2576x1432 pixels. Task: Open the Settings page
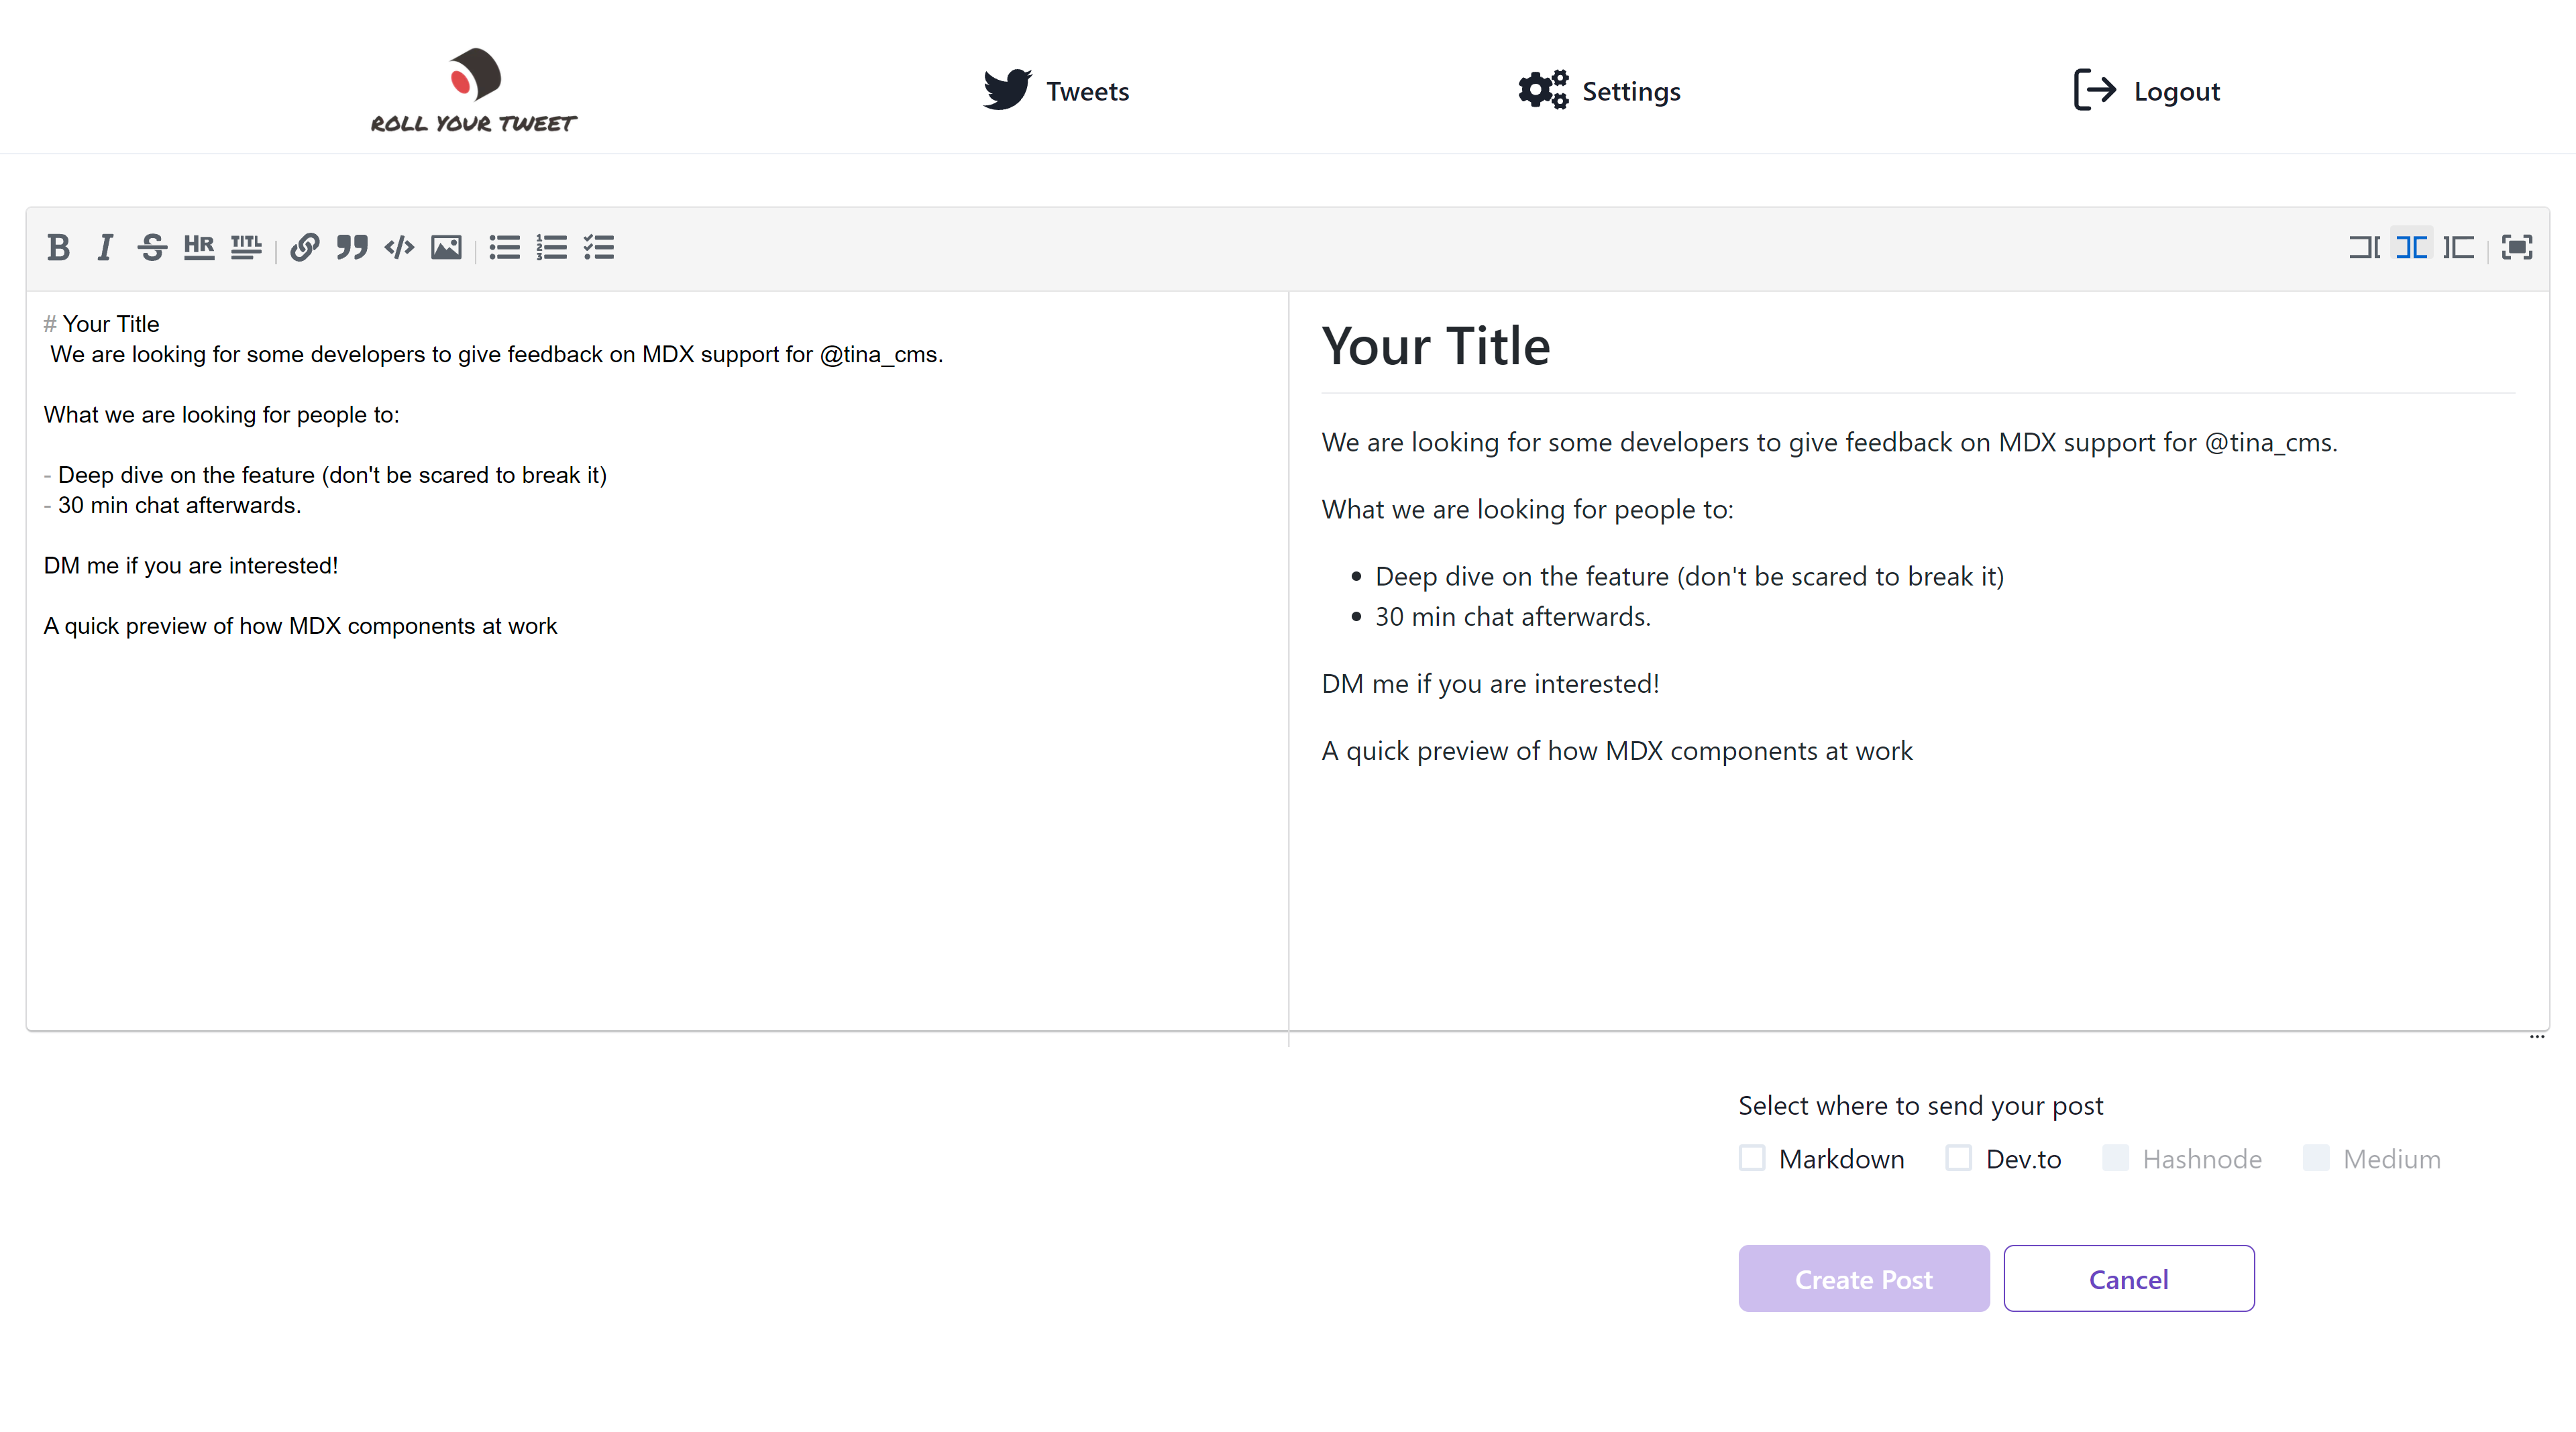1599,91
